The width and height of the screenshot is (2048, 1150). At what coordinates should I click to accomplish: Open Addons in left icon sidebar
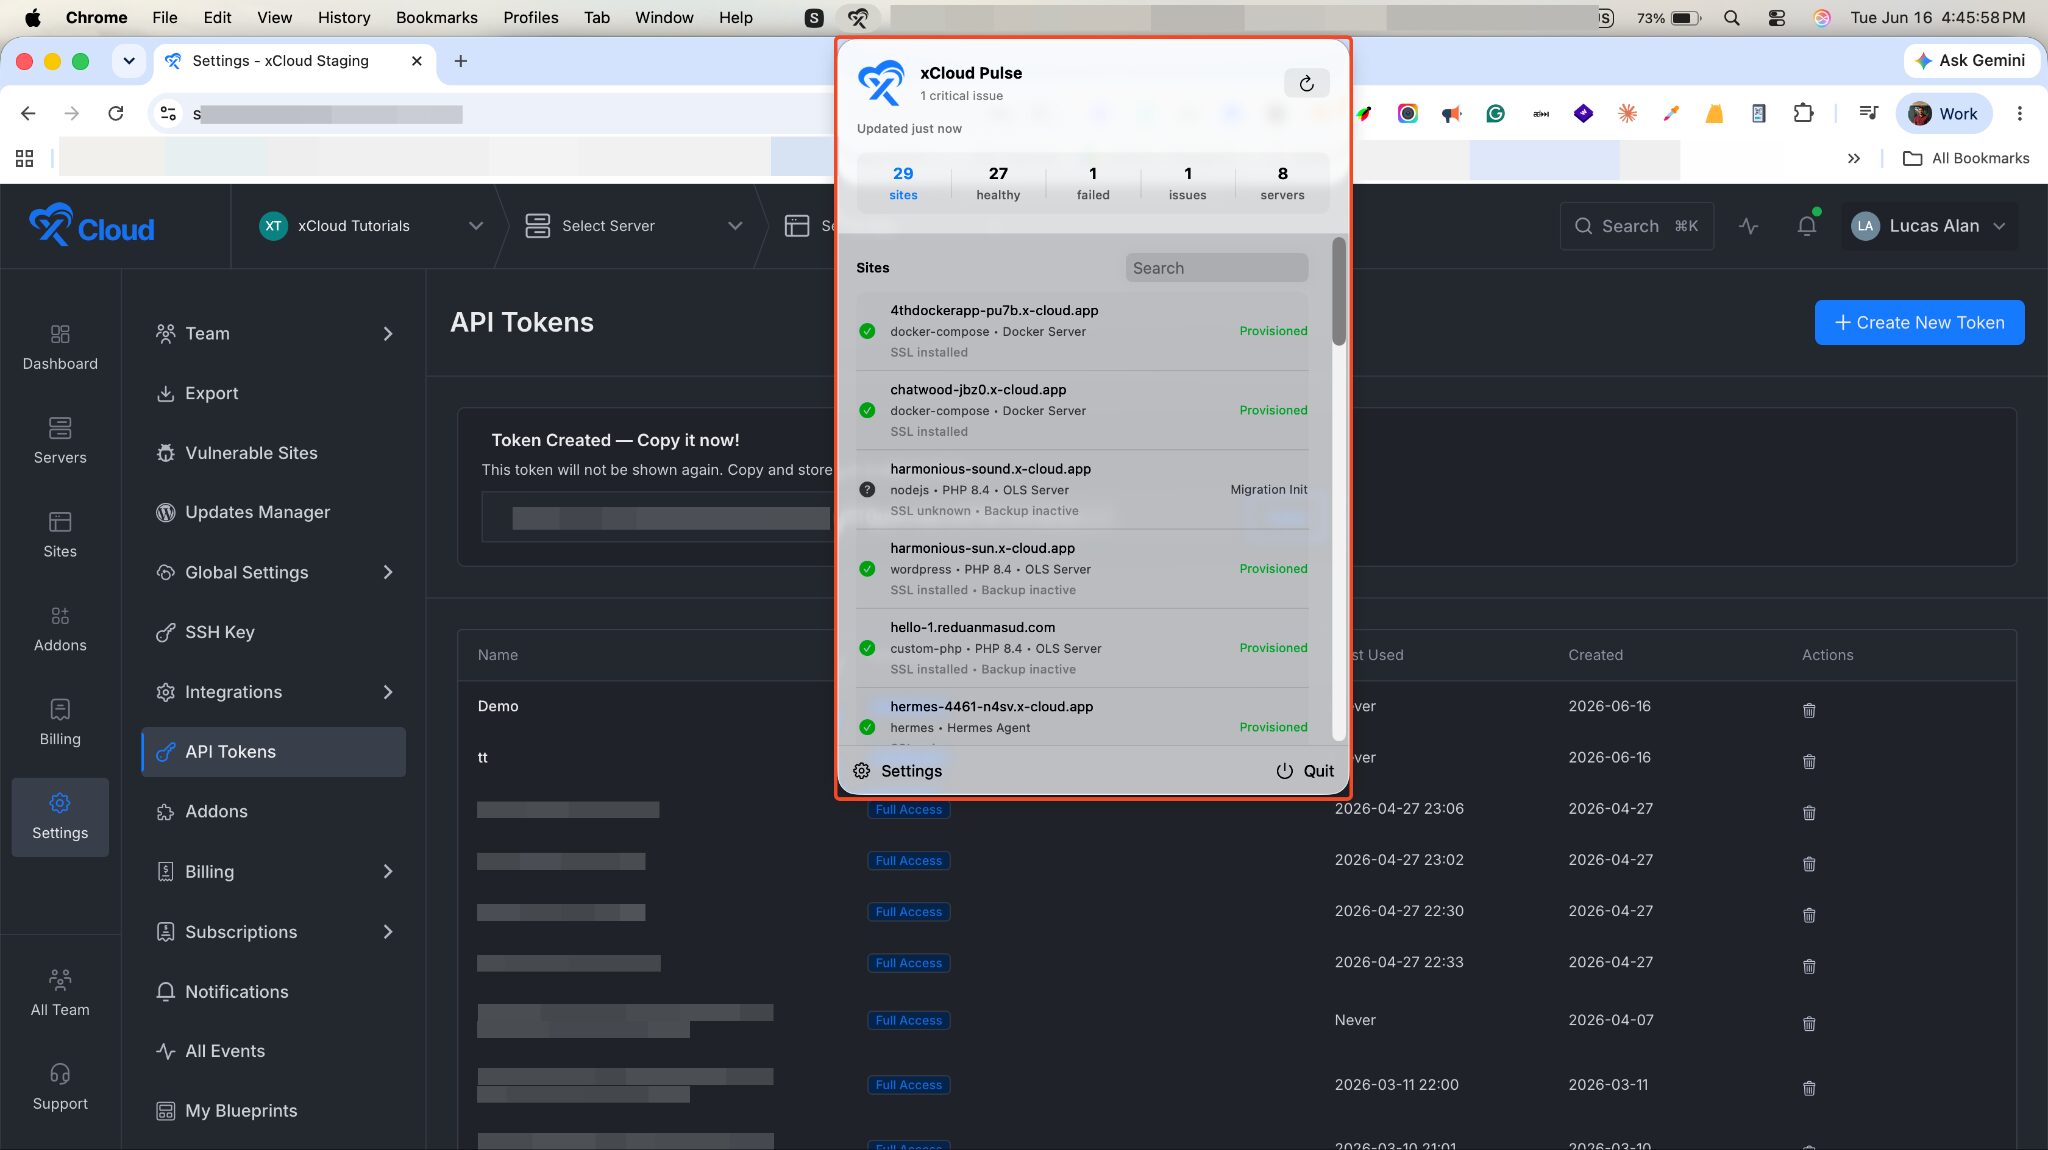click(x=60, y=629)
